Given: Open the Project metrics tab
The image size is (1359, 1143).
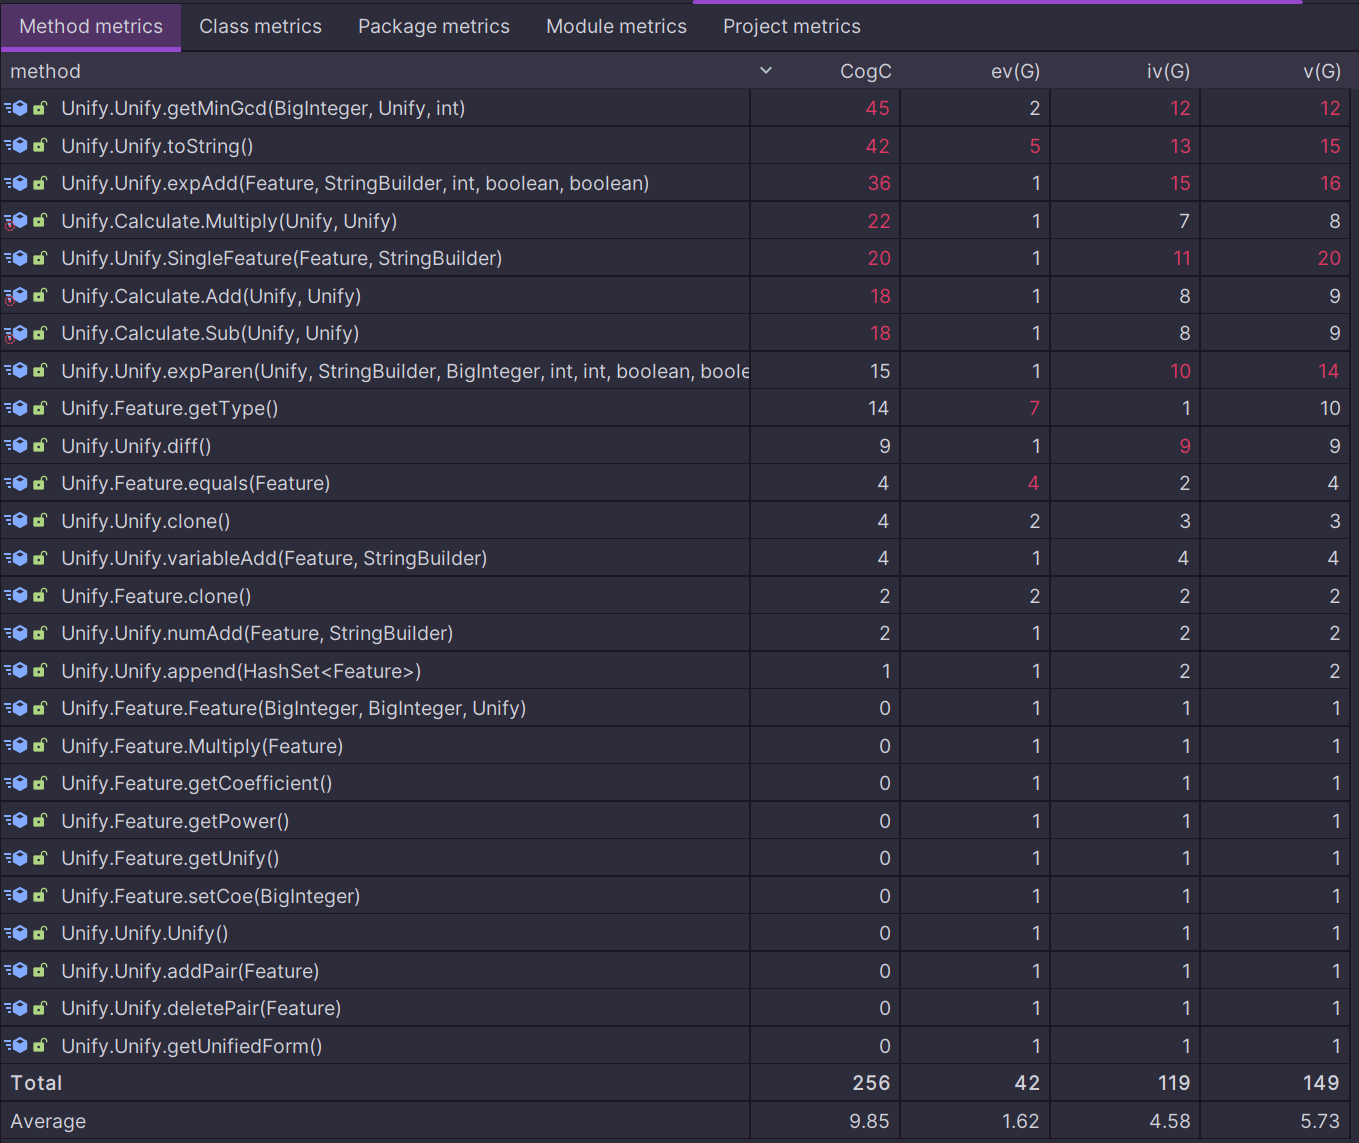Looking at the screenshot, I should (x=792, y=27).
